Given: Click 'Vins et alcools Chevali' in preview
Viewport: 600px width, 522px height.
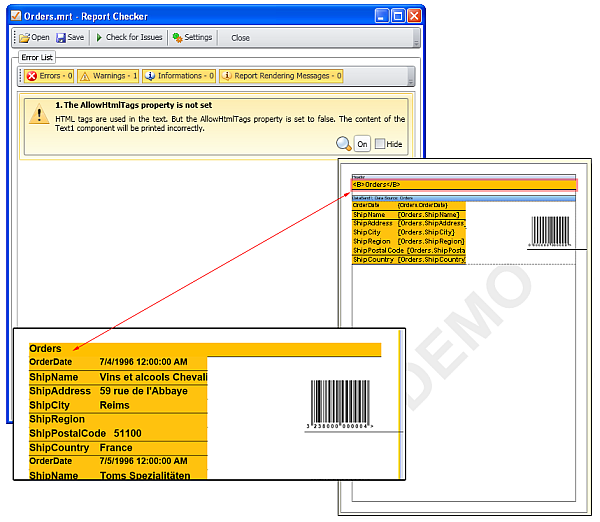Looking at the screenshot, I should 153,377.
